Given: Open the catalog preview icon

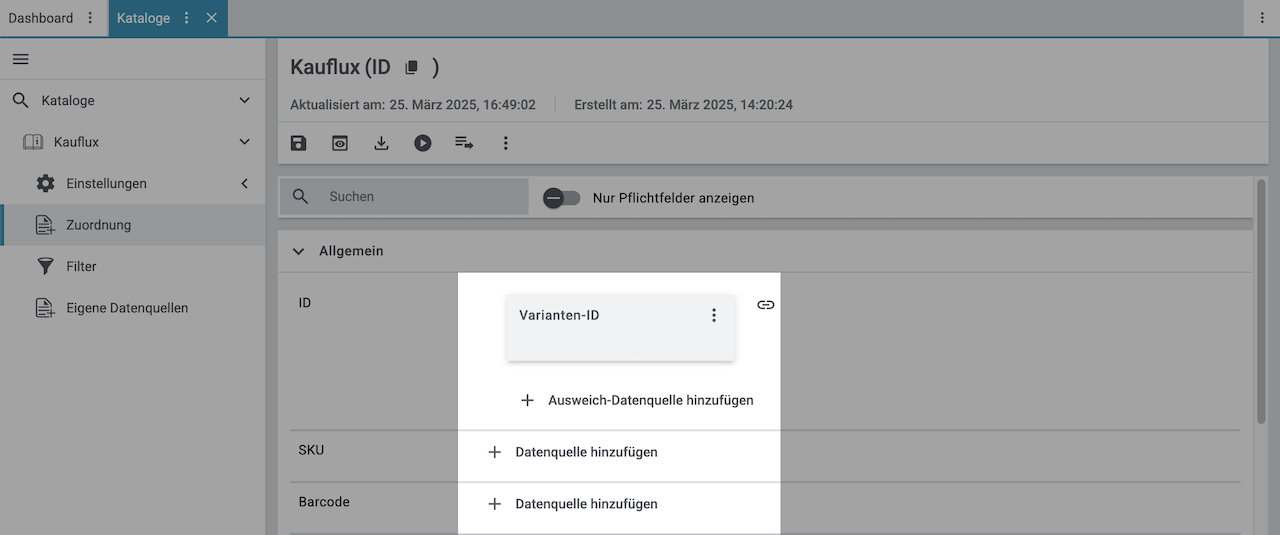Looking at the screenshot, I should click(340, 143).
